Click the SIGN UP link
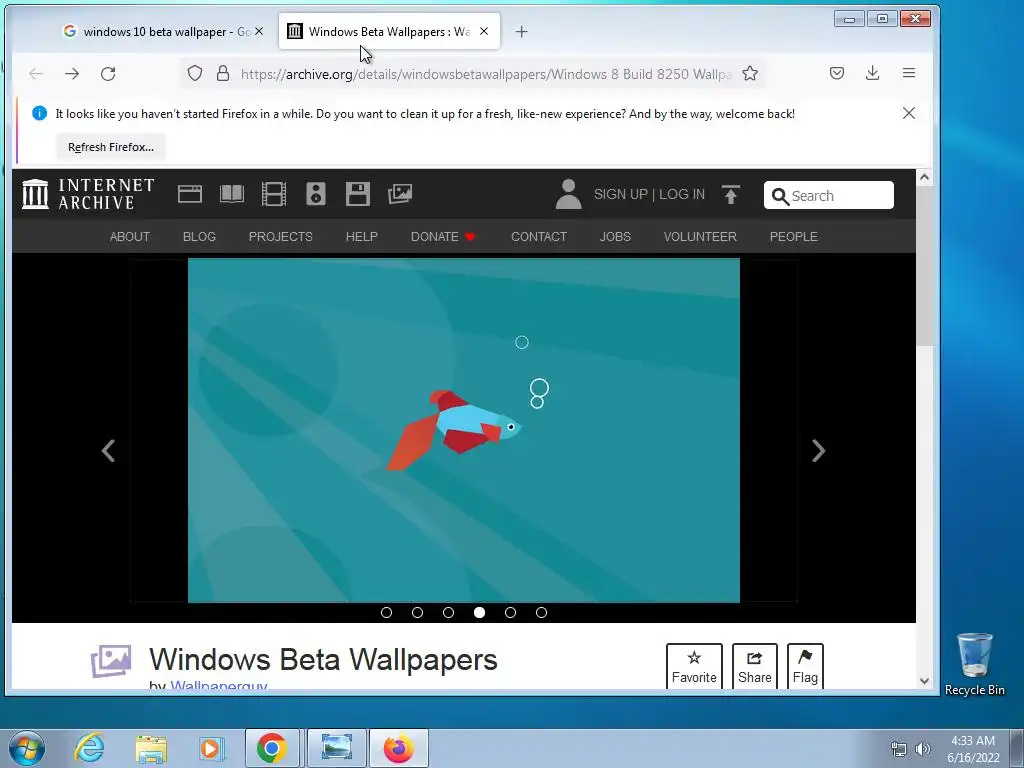 (620, 195)
